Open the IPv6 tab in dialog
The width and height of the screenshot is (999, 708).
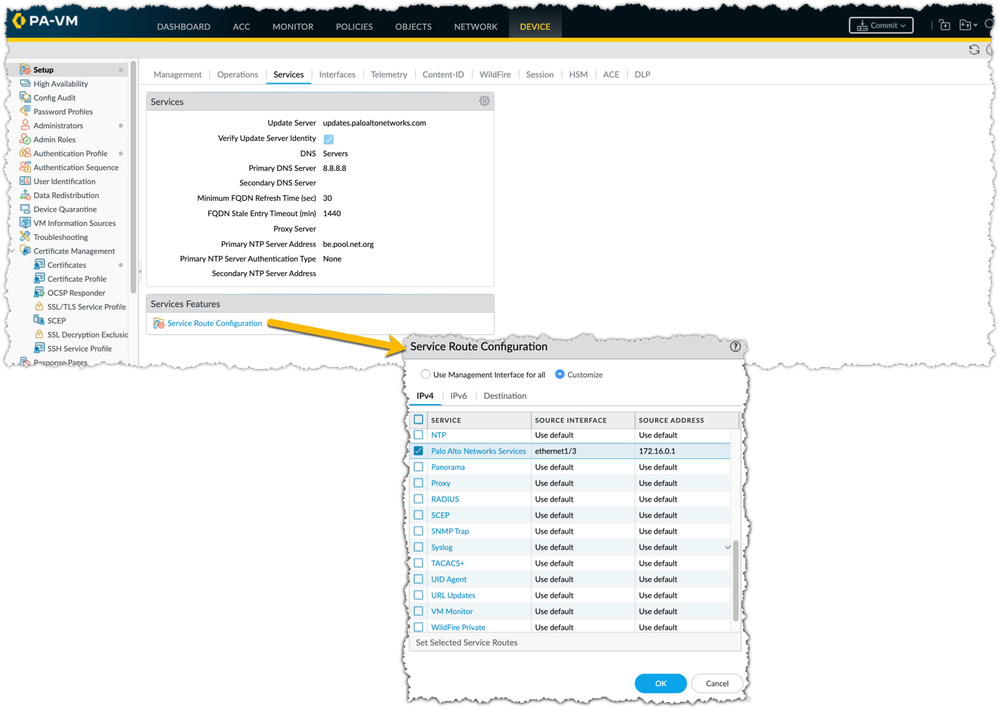[x=458, y=396]
